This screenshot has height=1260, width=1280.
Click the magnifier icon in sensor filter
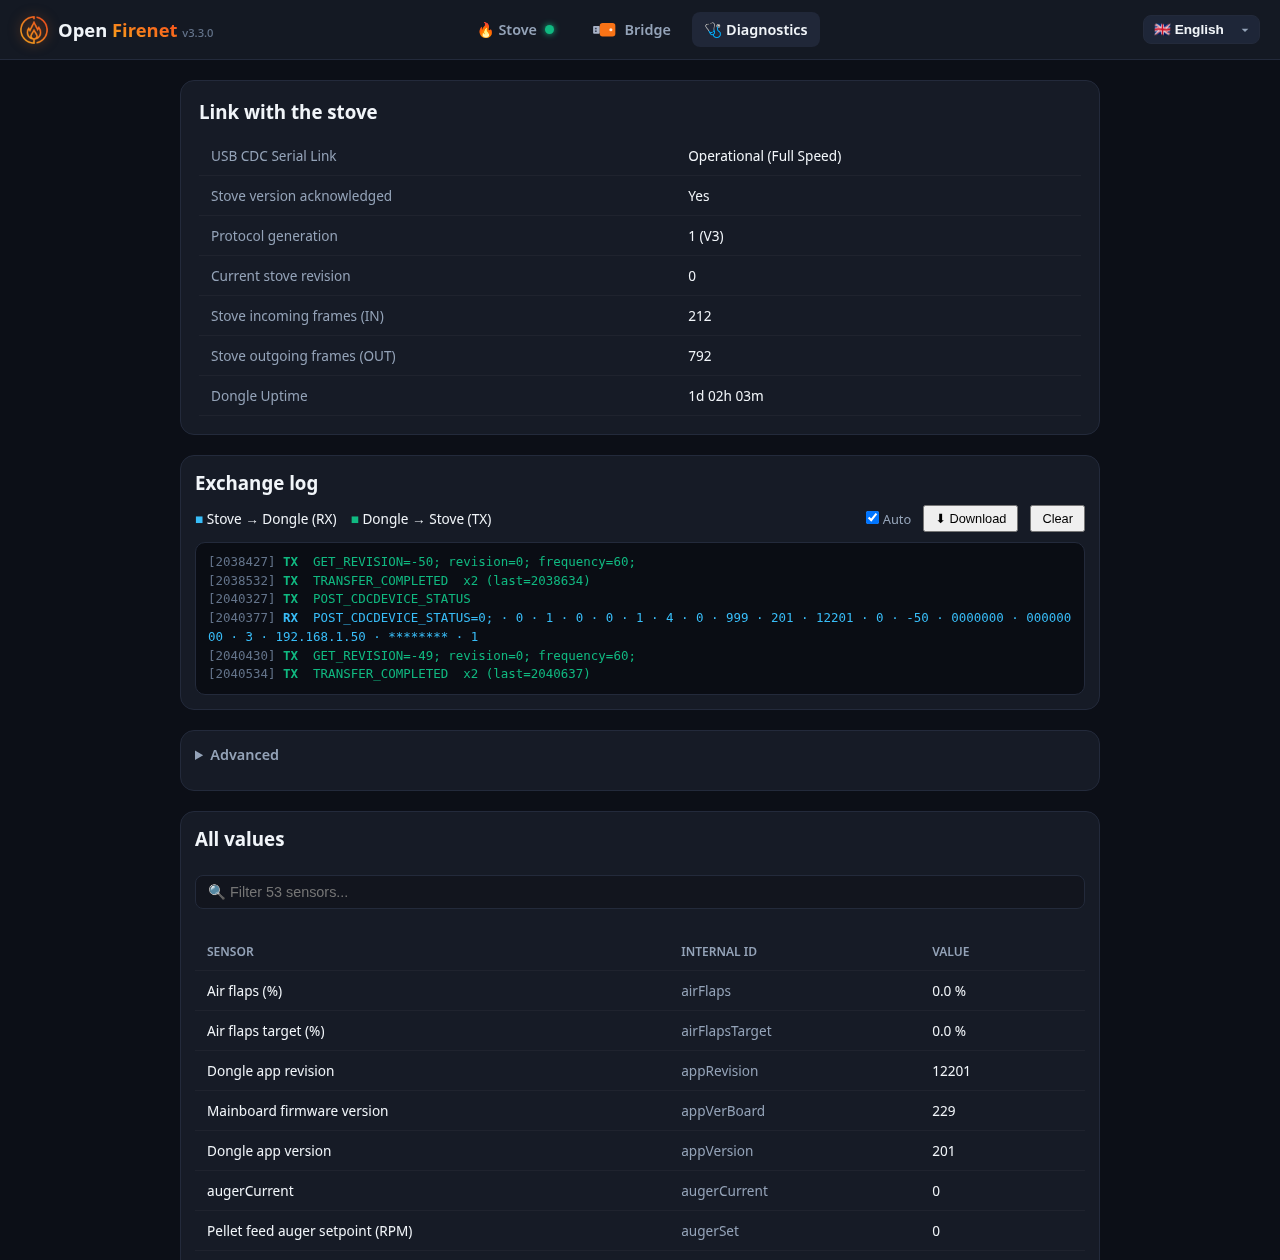tap(216, 892)
